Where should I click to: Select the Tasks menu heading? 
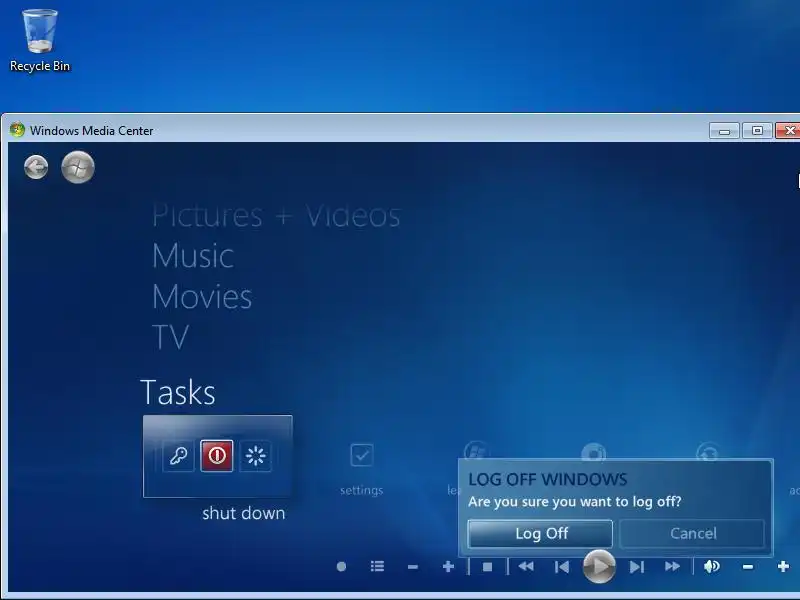click(178, 392)
